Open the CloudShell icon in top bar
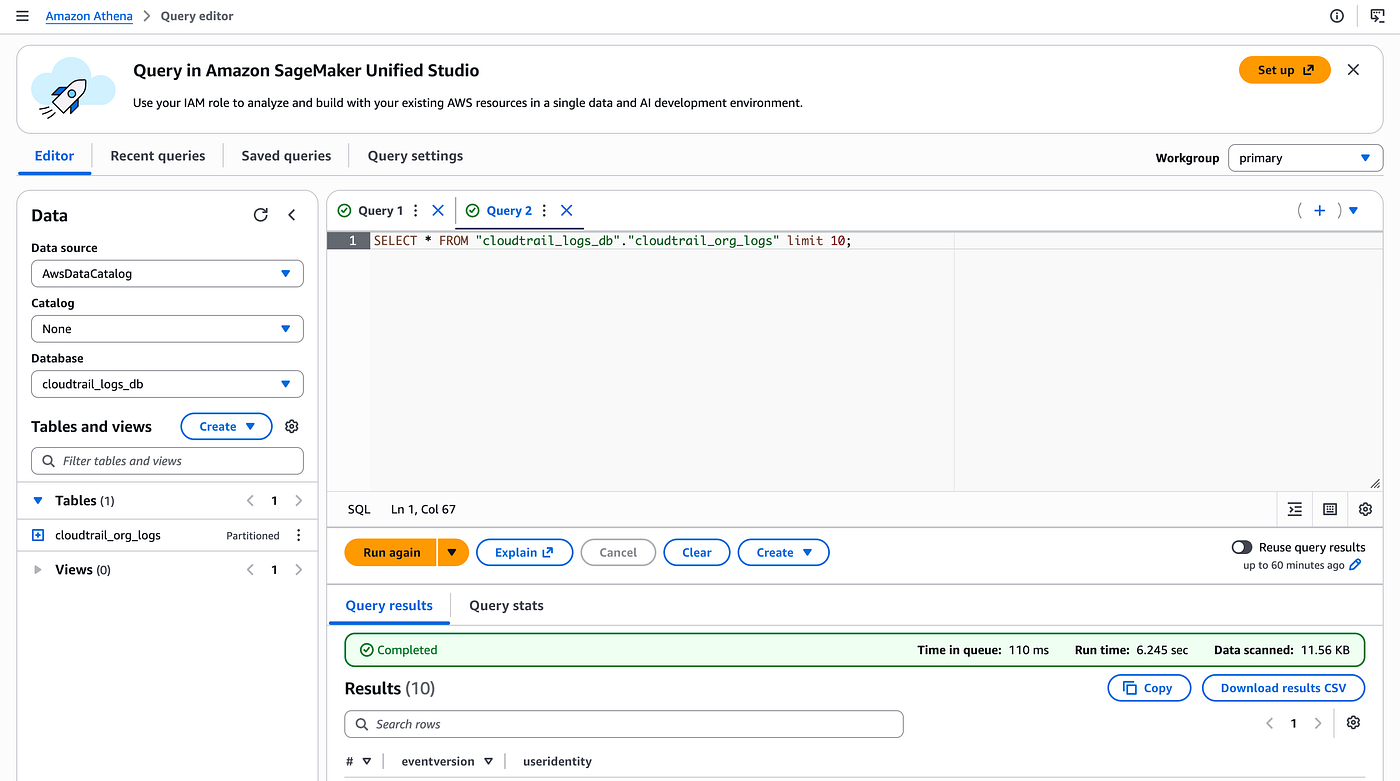Viewport: 1400px width, 781px height. pos(1377,16)
